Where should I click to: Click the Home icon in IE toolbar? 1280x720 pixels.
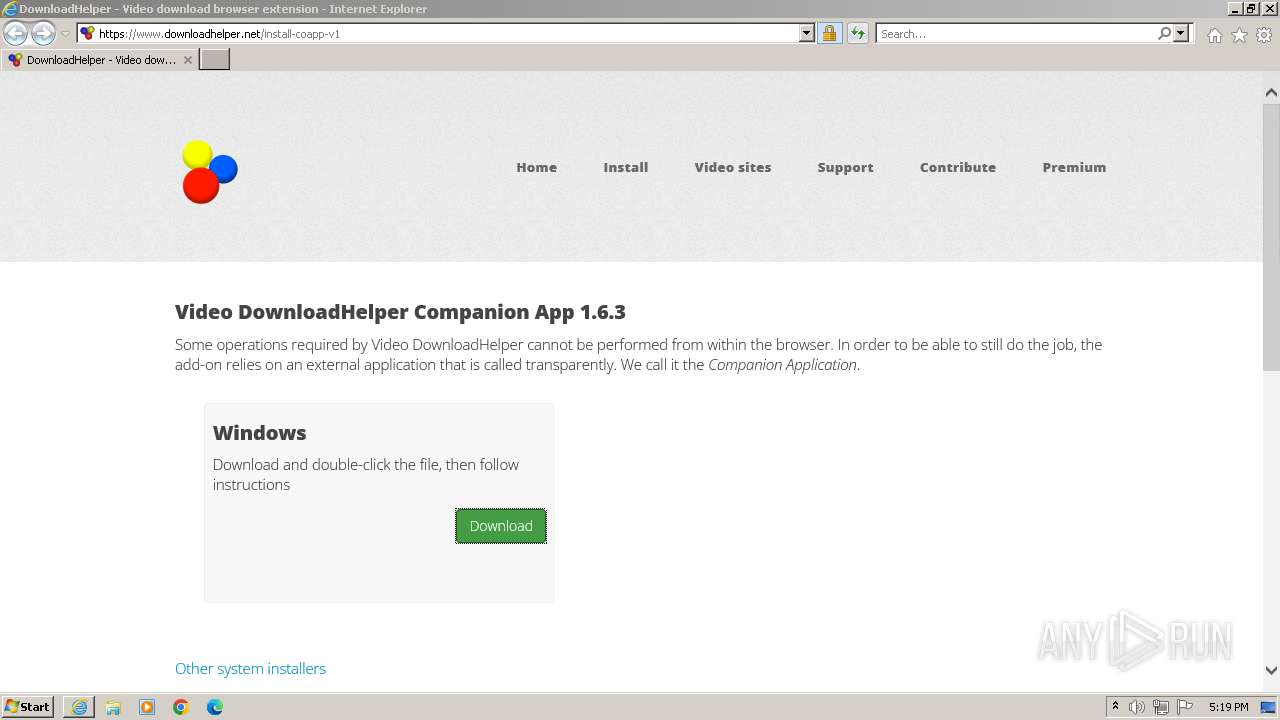tap(1214, 35)
